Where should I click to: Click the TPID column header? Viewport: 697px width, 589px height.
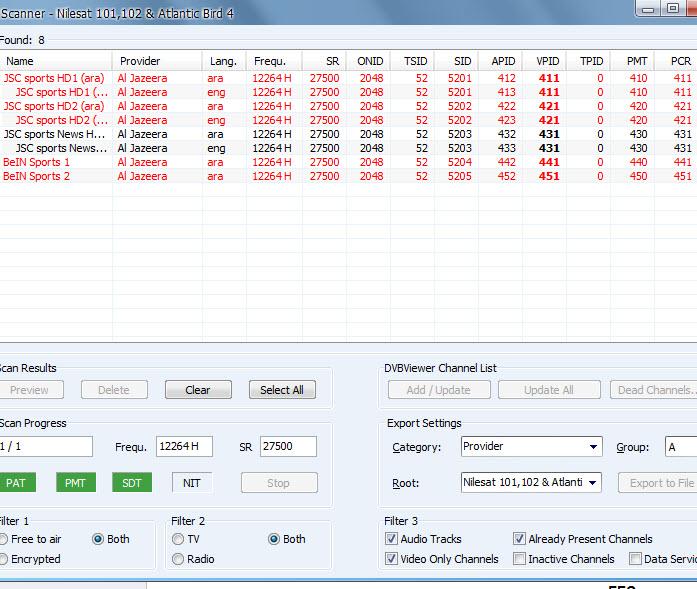[589, 61]
